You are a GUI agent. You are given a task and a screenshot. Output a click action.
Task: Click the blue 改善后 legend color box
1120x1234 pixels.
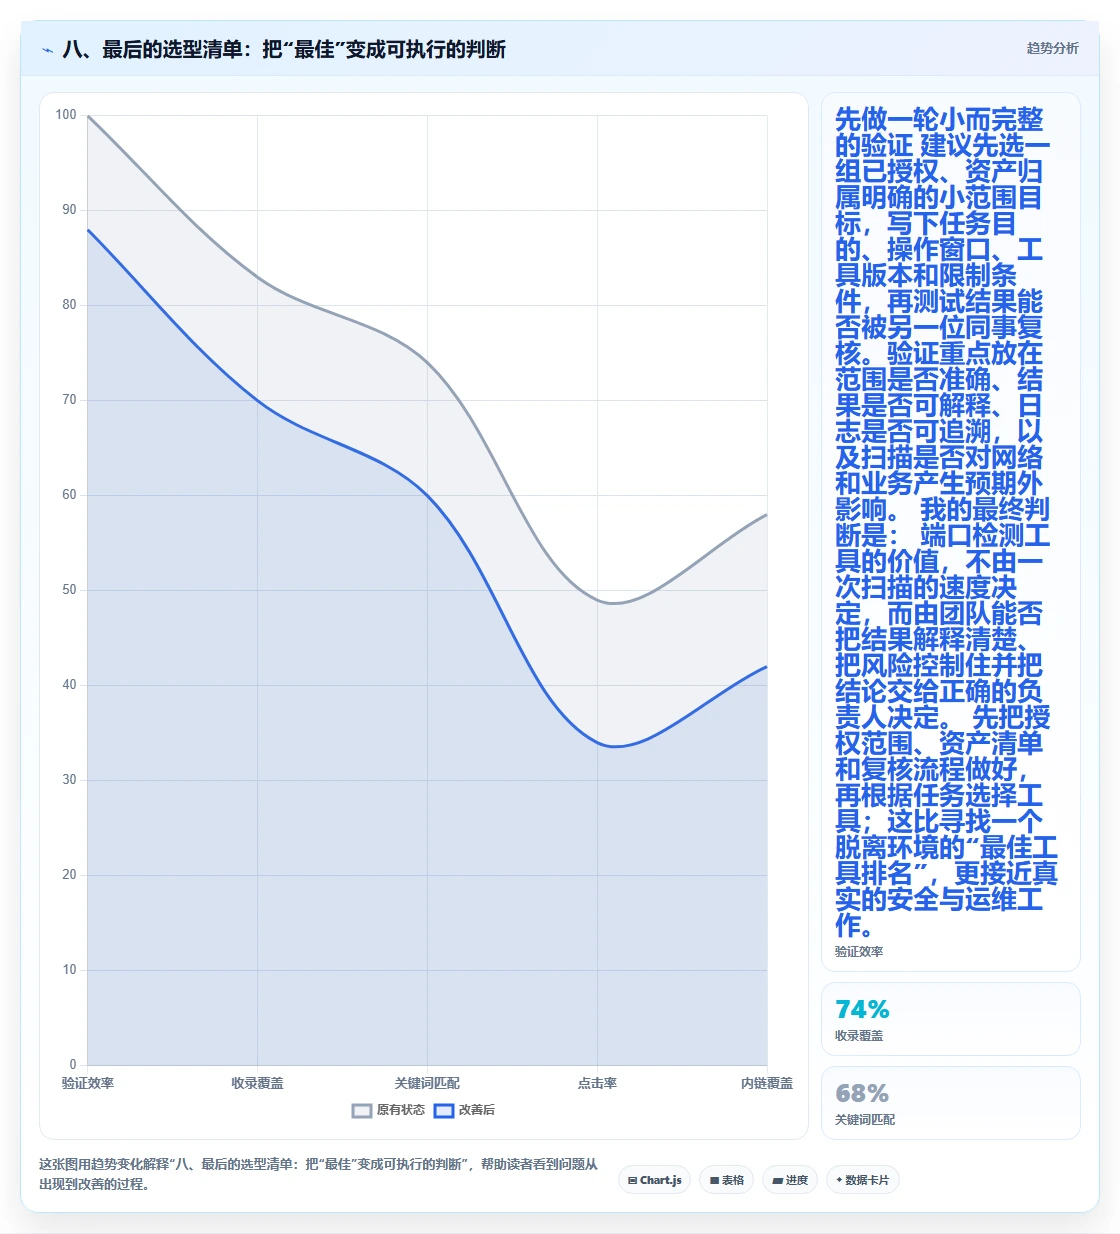[x=444, y=1111]
